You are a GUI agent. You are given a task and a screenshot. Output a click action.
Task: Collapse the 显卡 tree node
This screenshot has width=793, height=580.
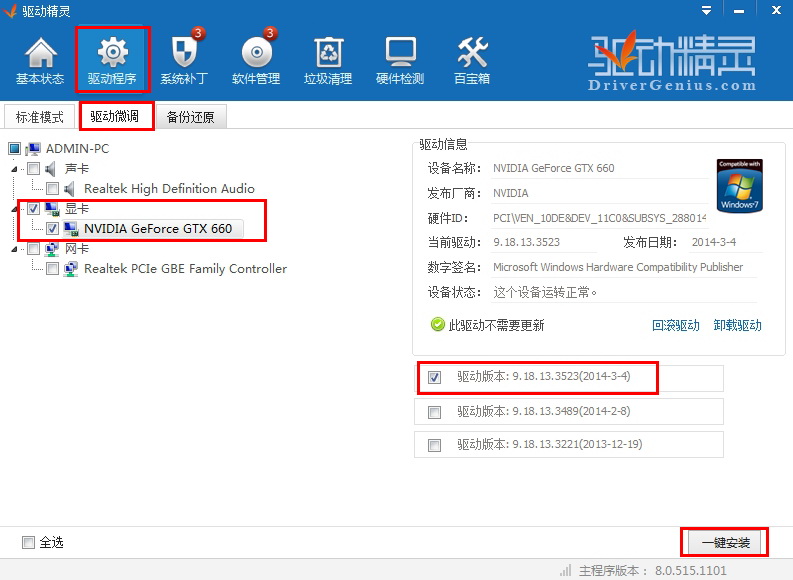pyautogui.click(x=14, y=209)
